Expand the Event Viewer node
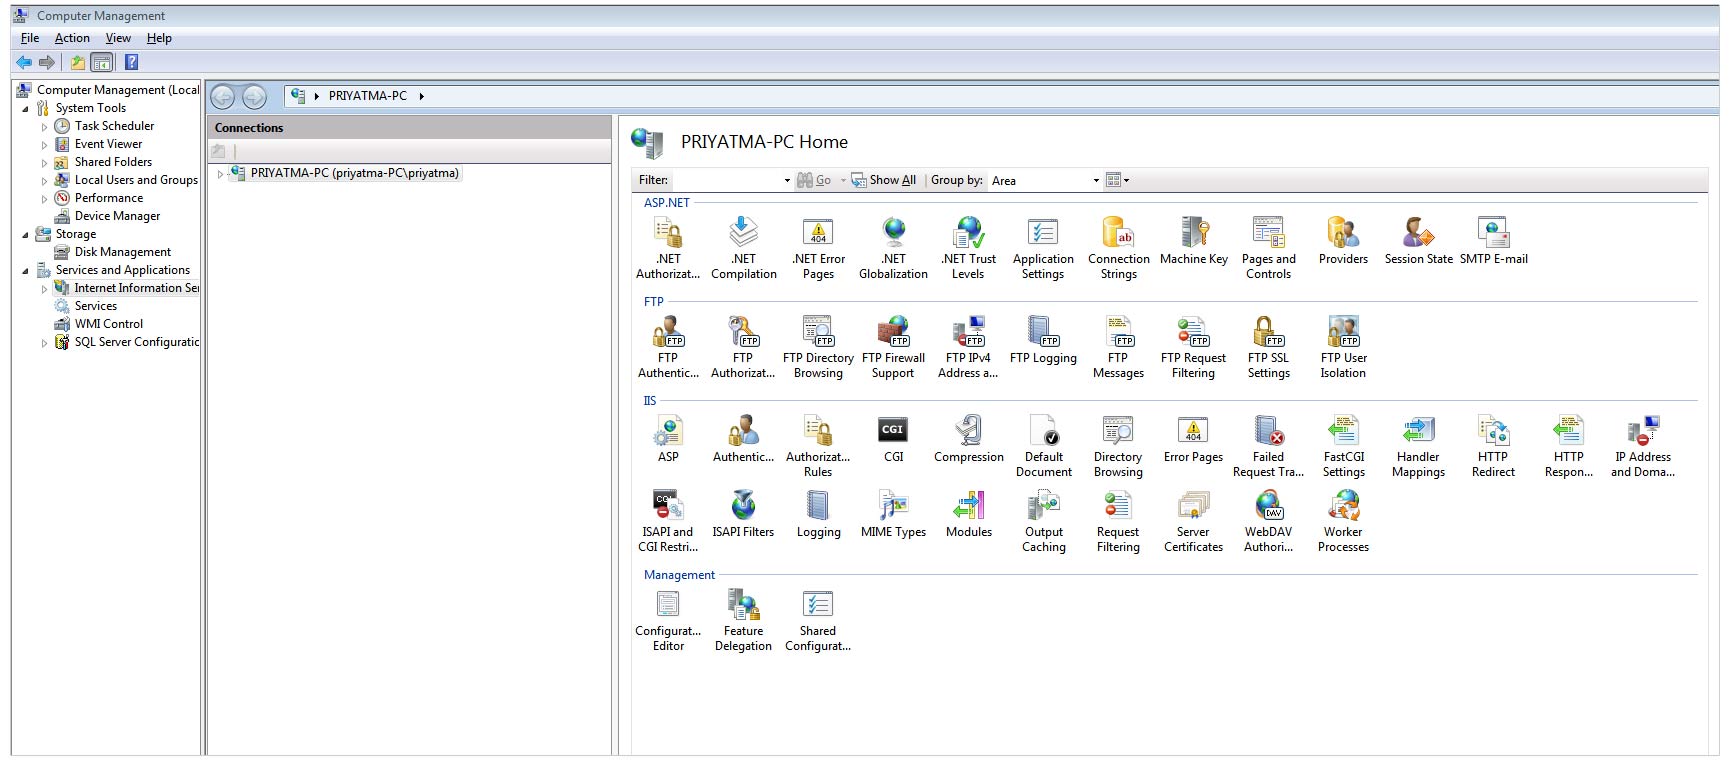 tap(44, 145)
